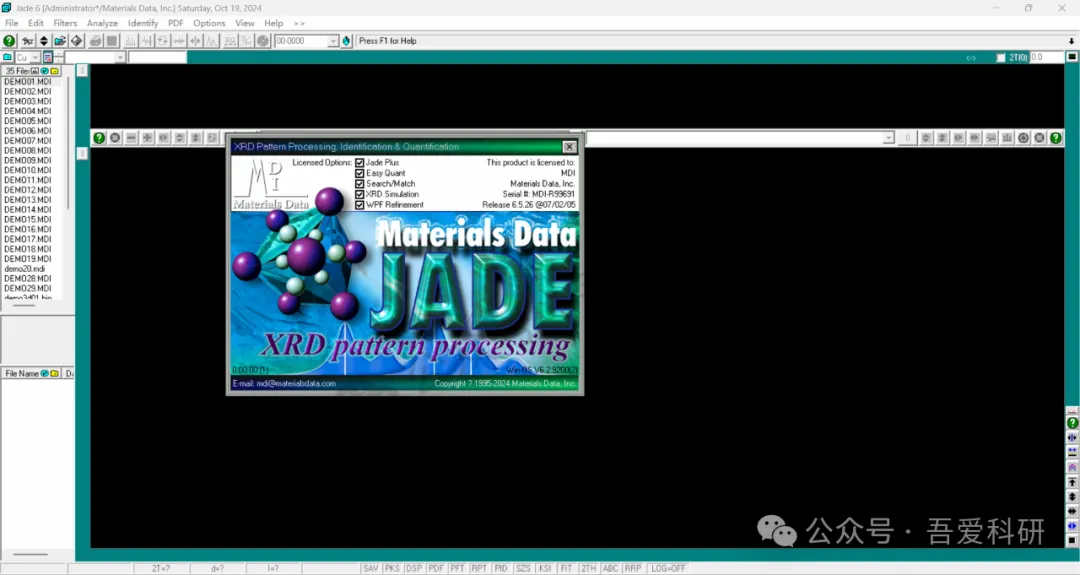Click the green Help icon in main toolbar

tap(9, 41)
